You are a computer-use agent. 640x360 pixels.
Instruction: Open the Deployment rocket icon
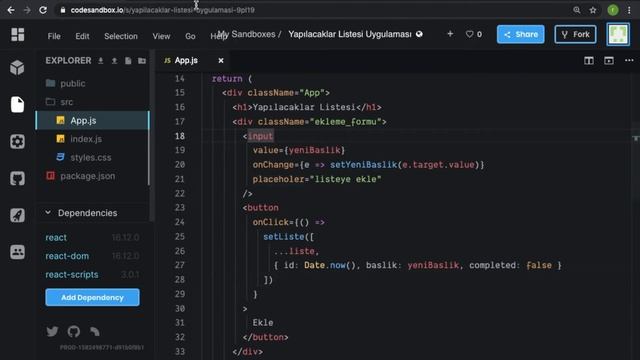[17, 215]
